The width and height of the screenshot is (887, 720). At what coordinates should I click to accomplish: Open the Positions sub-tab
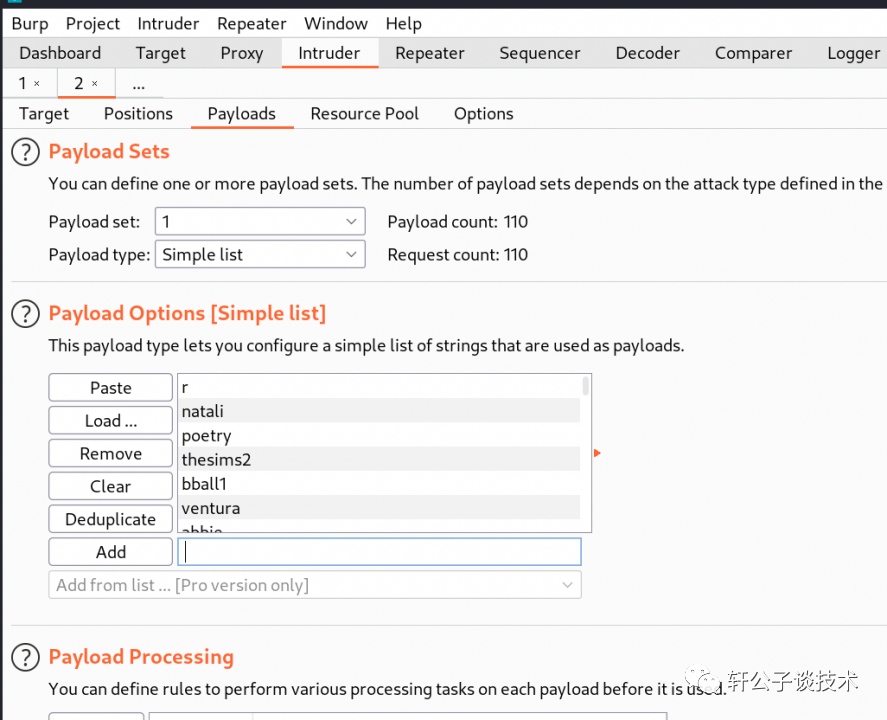click(138, 114)
